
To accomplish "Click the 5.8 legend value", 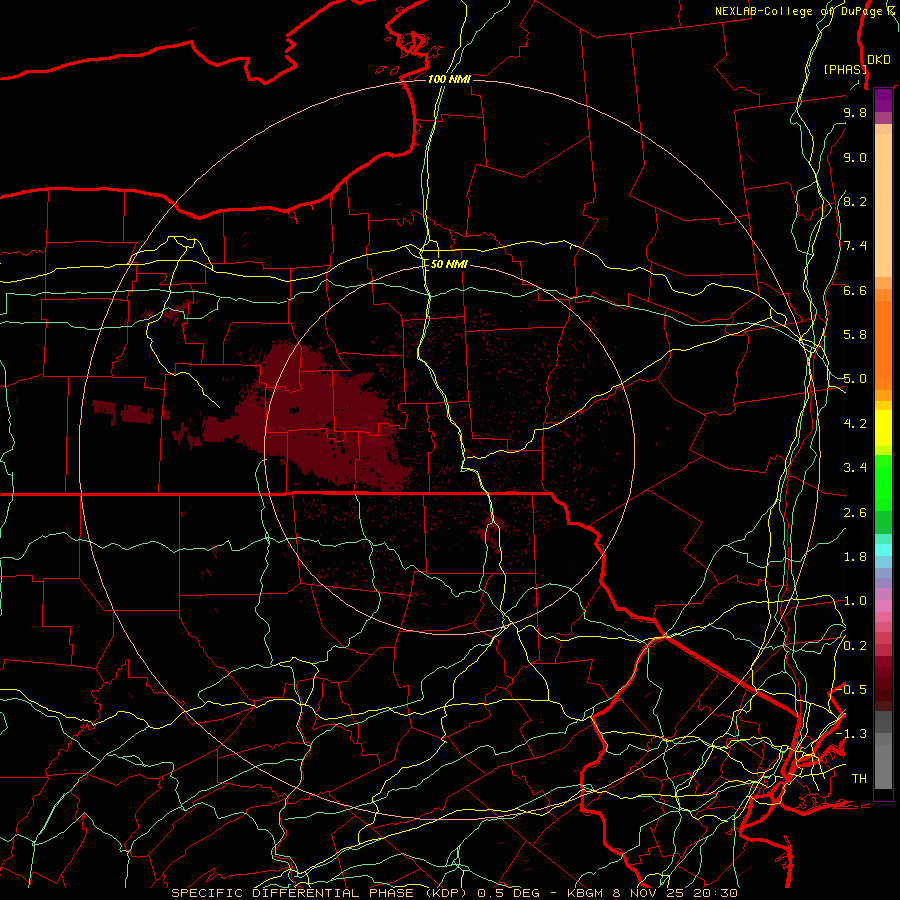I will (855, 335).
